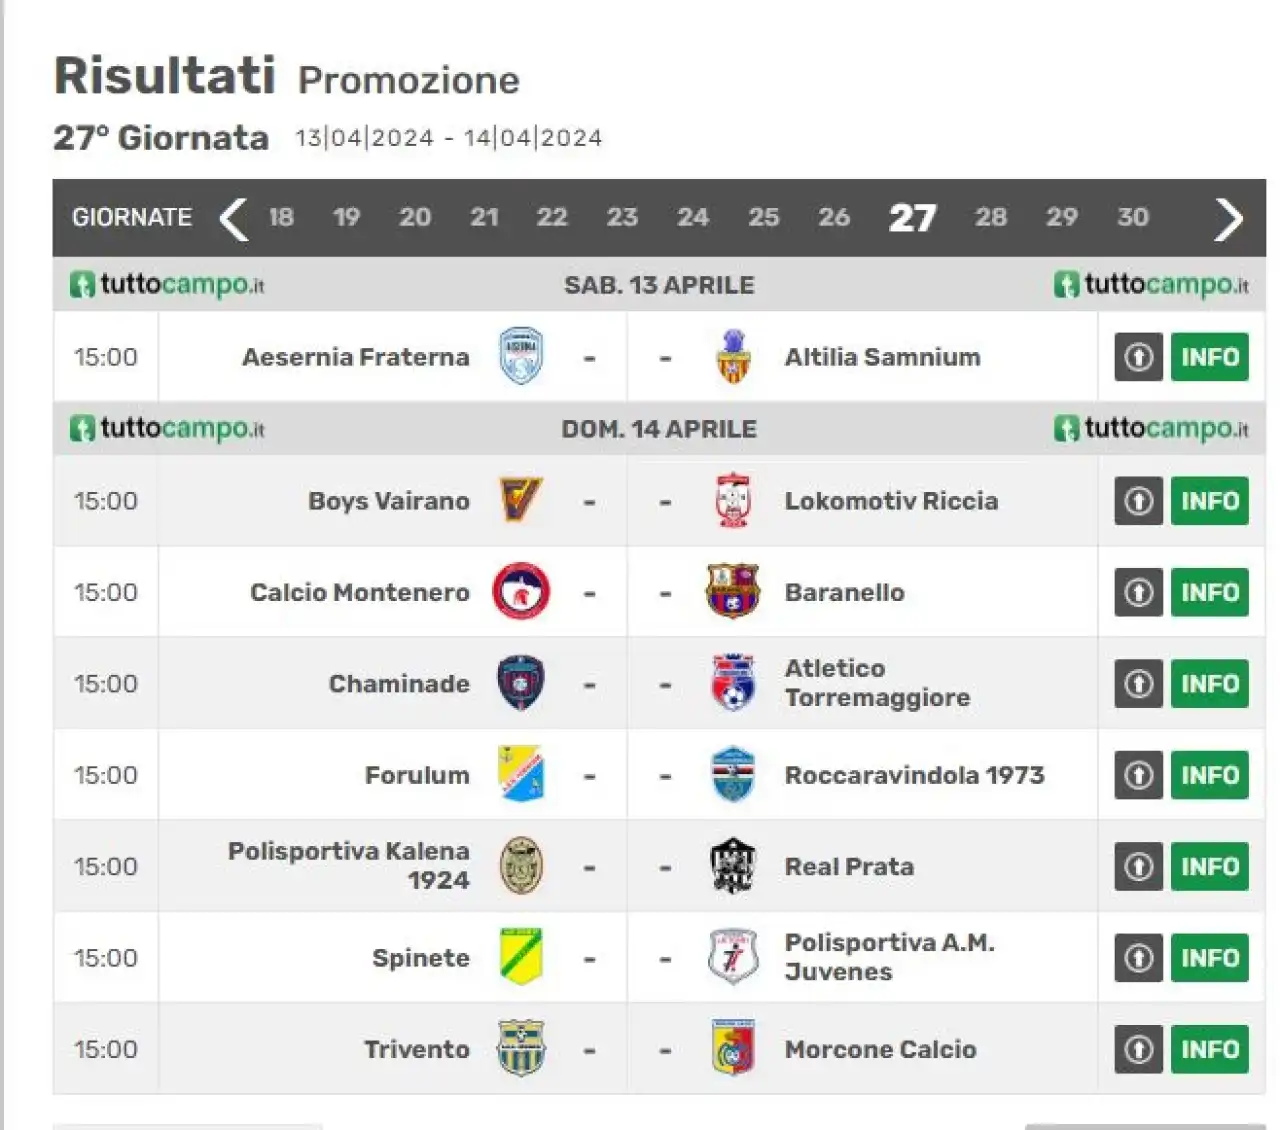Open the Roccaravindola 1973 team link
The height and width of the screenshot is (1130, 1280).
coord(914,775)
